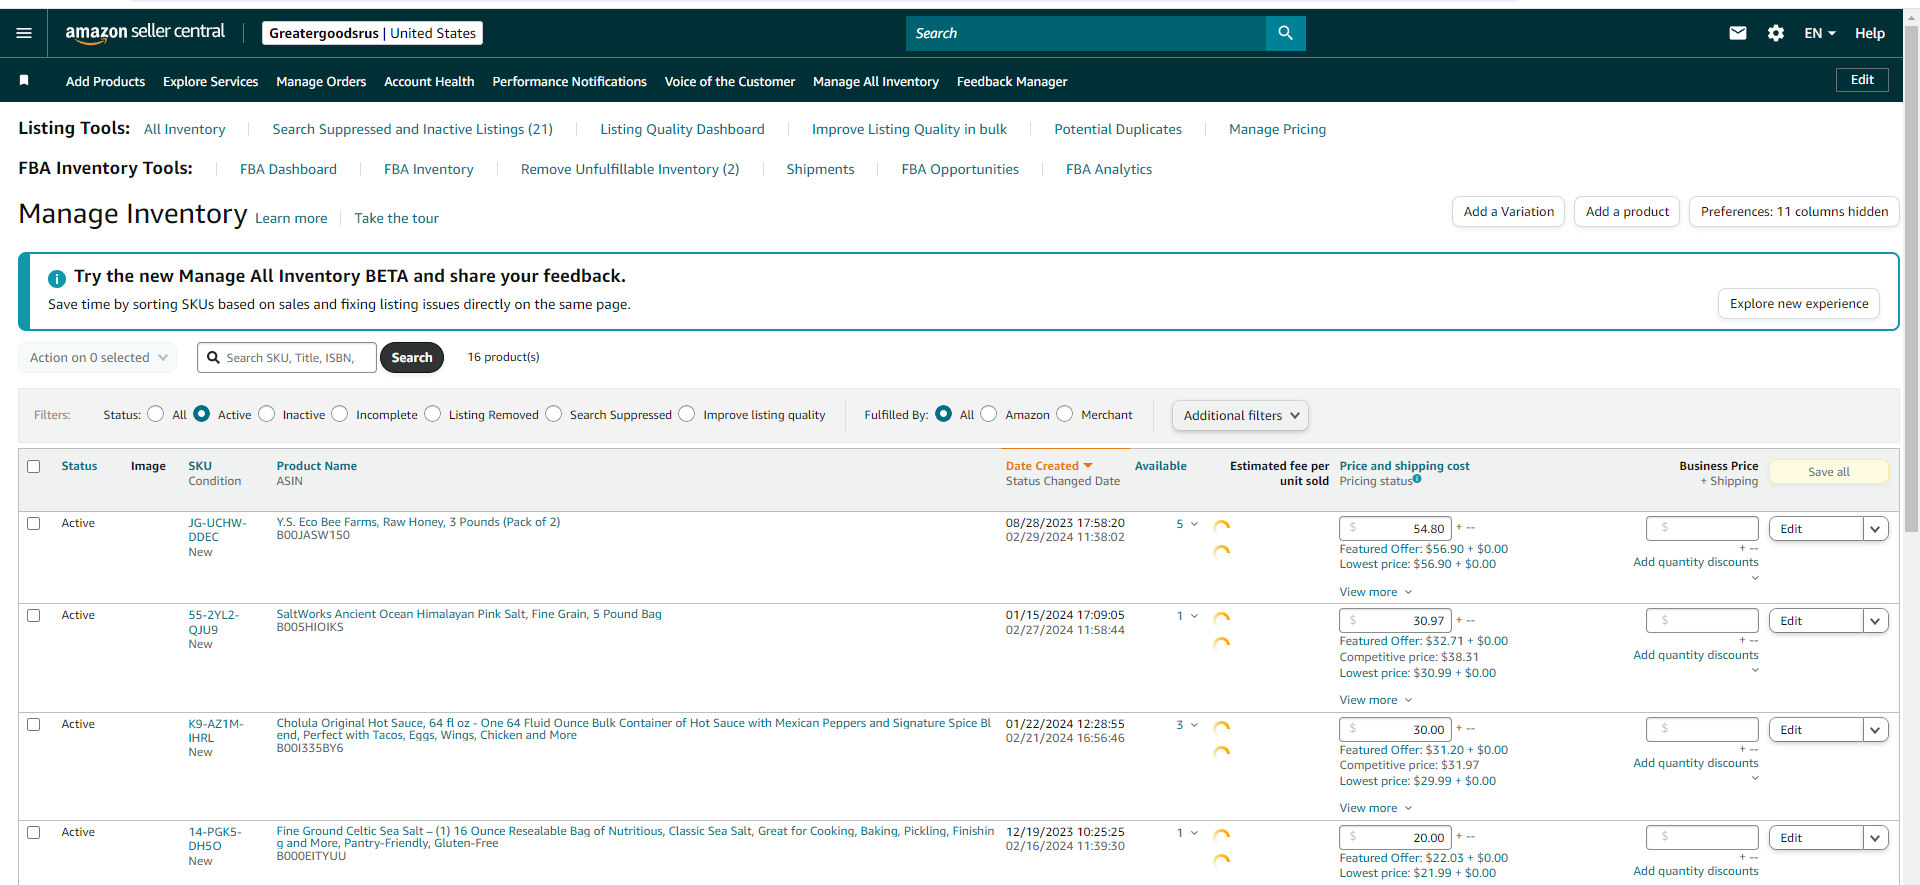
Task: Open the settings gear icon
Action: [x=1776, y=33]
